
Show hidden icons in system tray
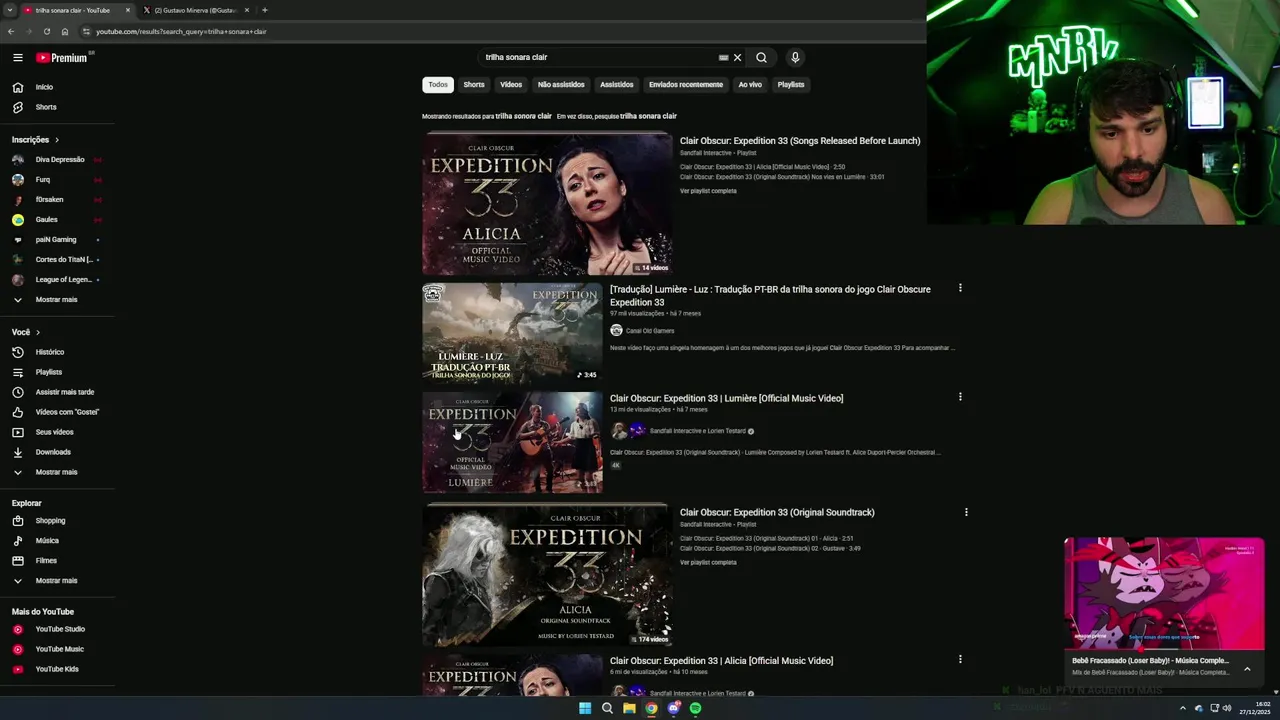(1181, 708)
